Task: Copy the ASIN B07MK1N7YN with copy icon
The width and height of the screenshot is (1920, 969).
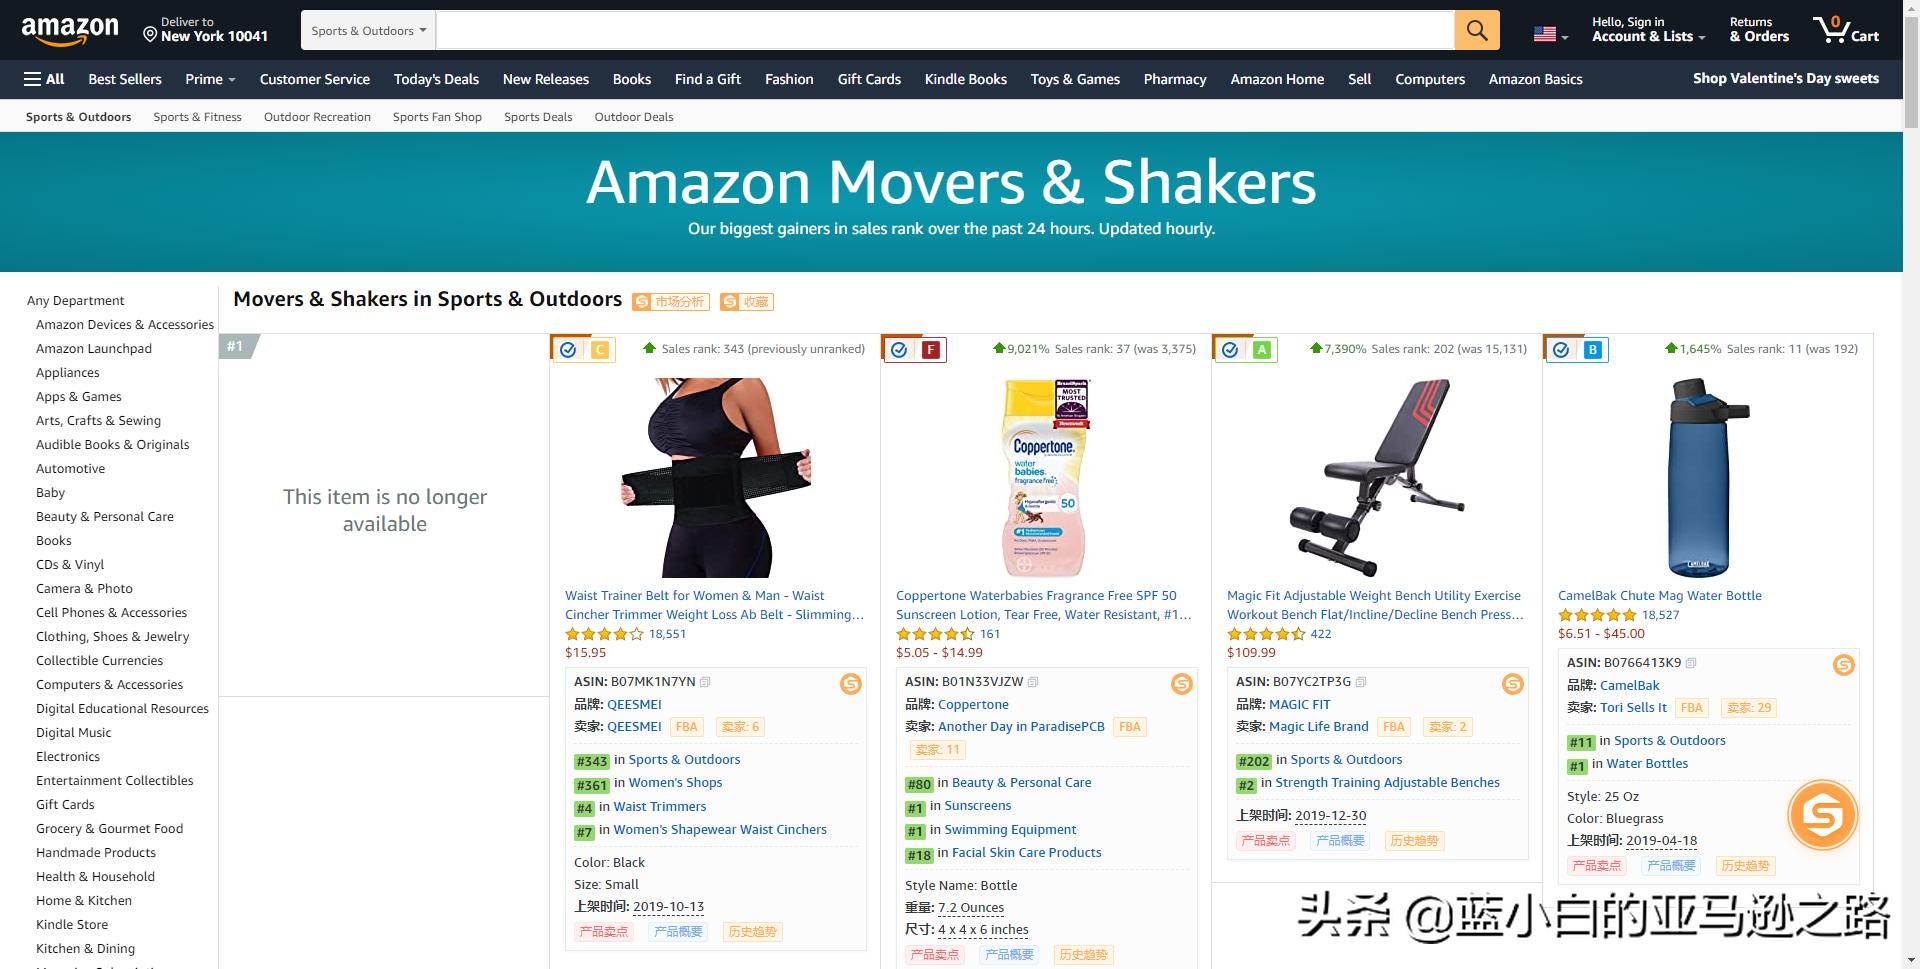Action: point(705,682)
